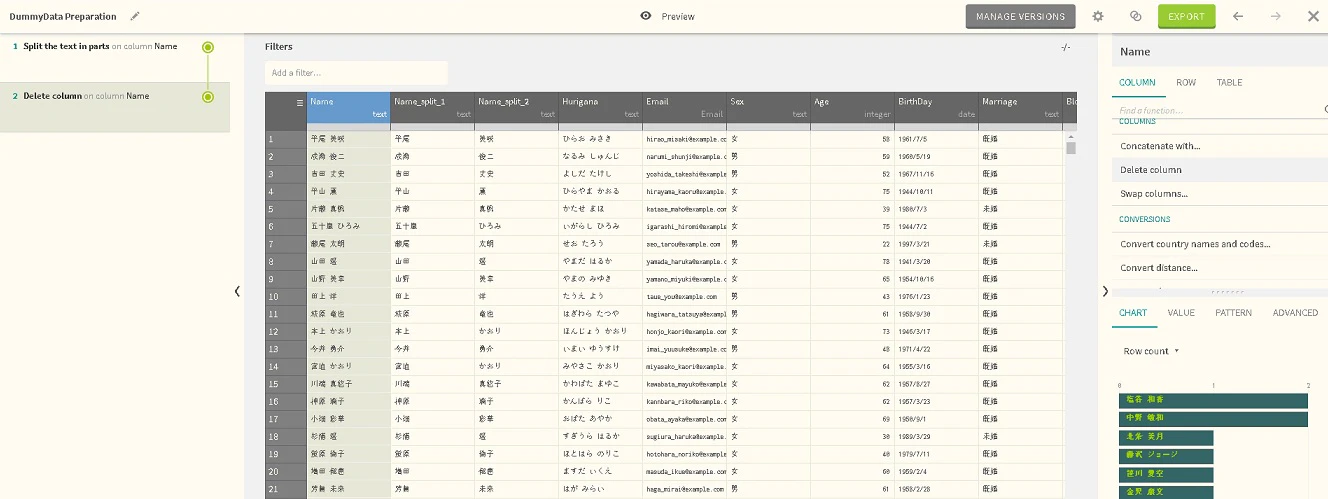This screenshot has width=1328, height=499.
Task: Click row number 21 in grid
Action: coord(285,488)
